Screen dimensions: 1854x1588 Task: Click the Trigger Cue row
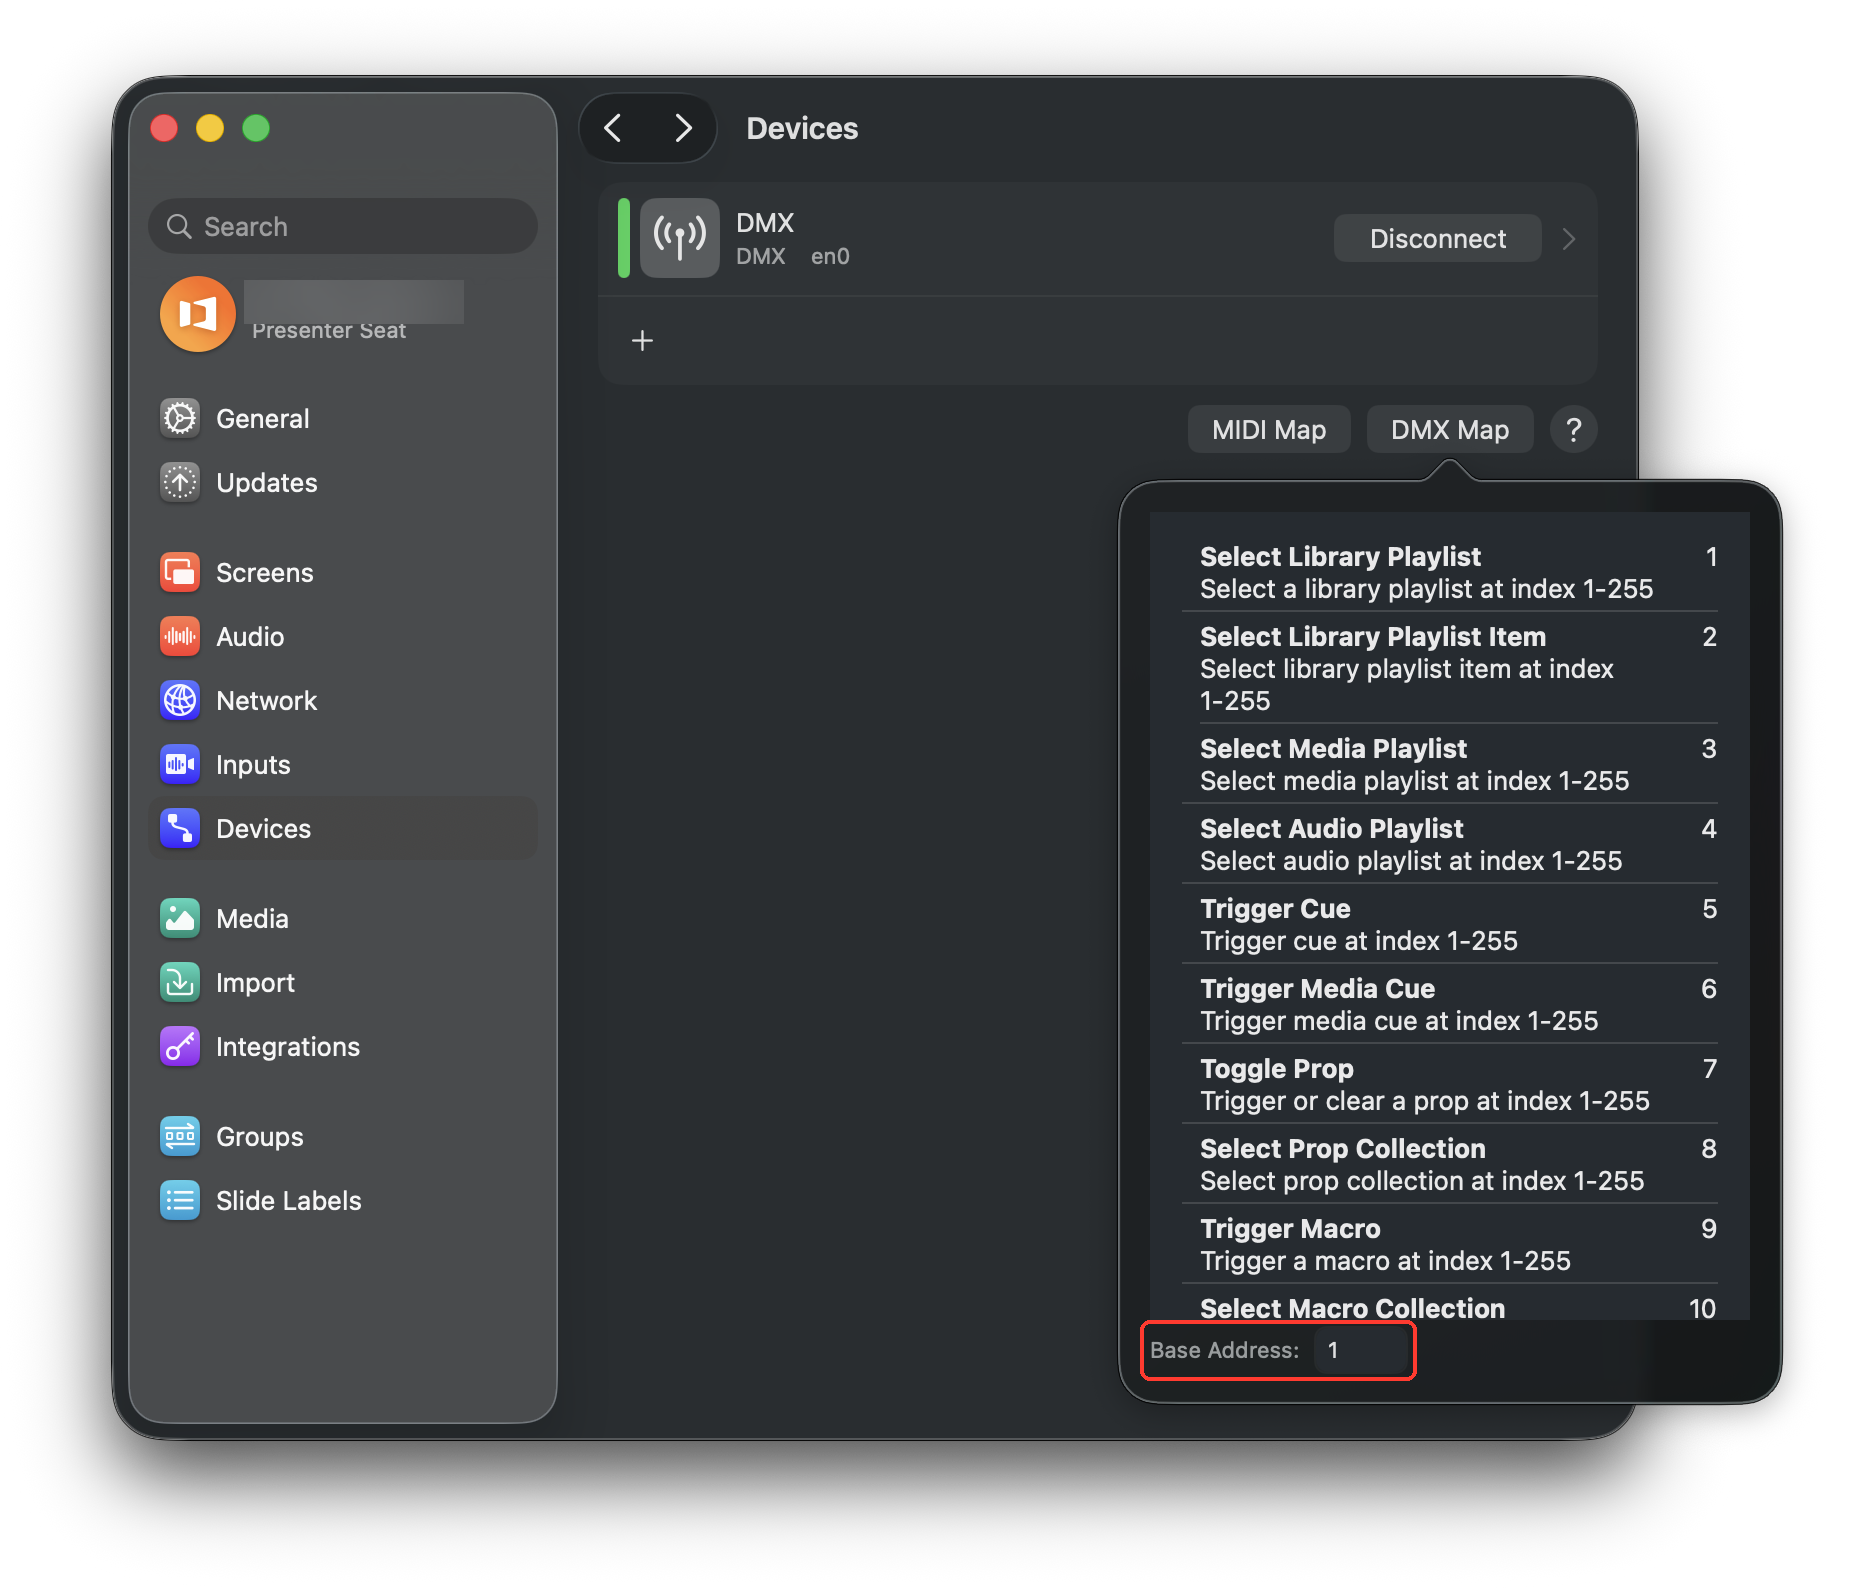1450,924
